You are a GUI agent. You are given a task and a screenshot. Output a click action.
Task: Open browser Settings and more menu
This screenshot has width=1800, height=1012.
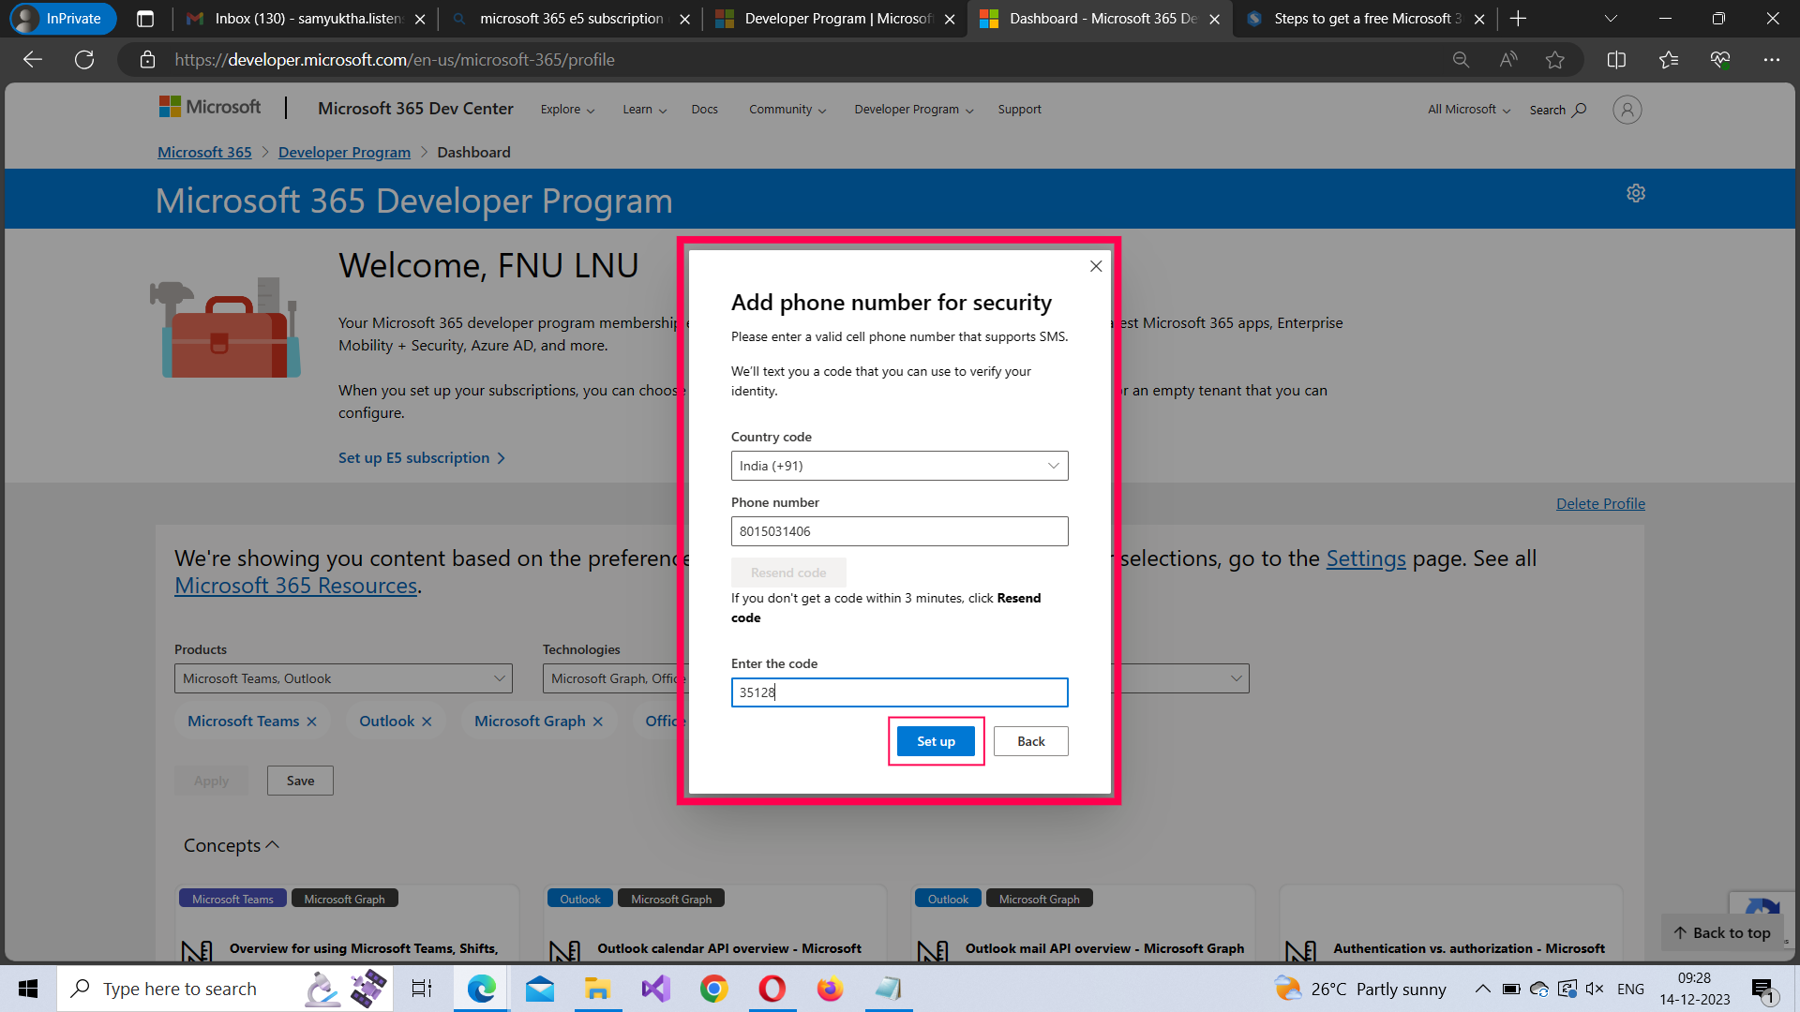1772,60
